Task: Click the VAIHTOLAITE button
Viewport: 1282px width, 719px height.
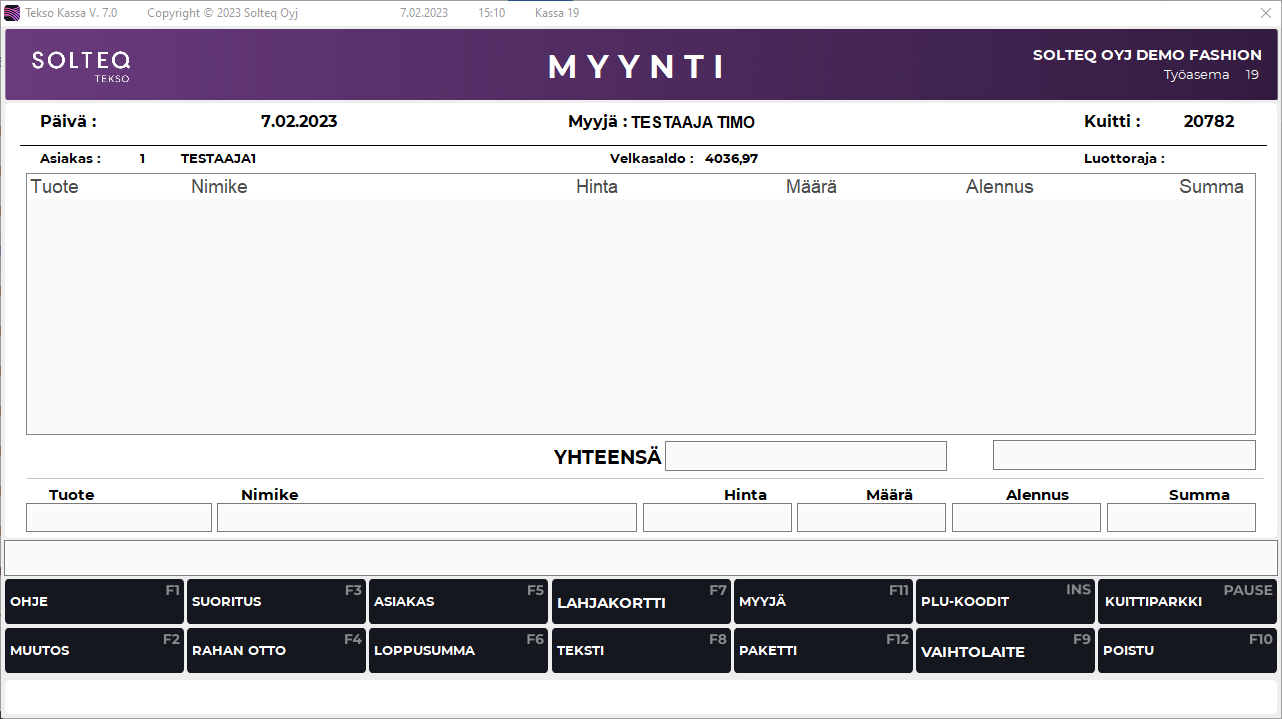Action: coord(1005,651)
